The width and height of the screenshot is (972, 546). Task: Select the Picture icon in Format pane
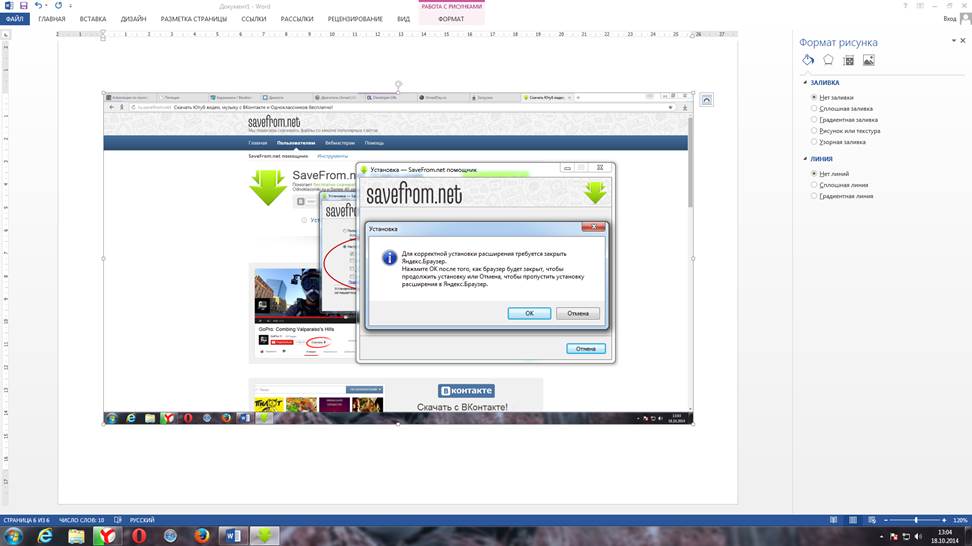click(868, 60)
